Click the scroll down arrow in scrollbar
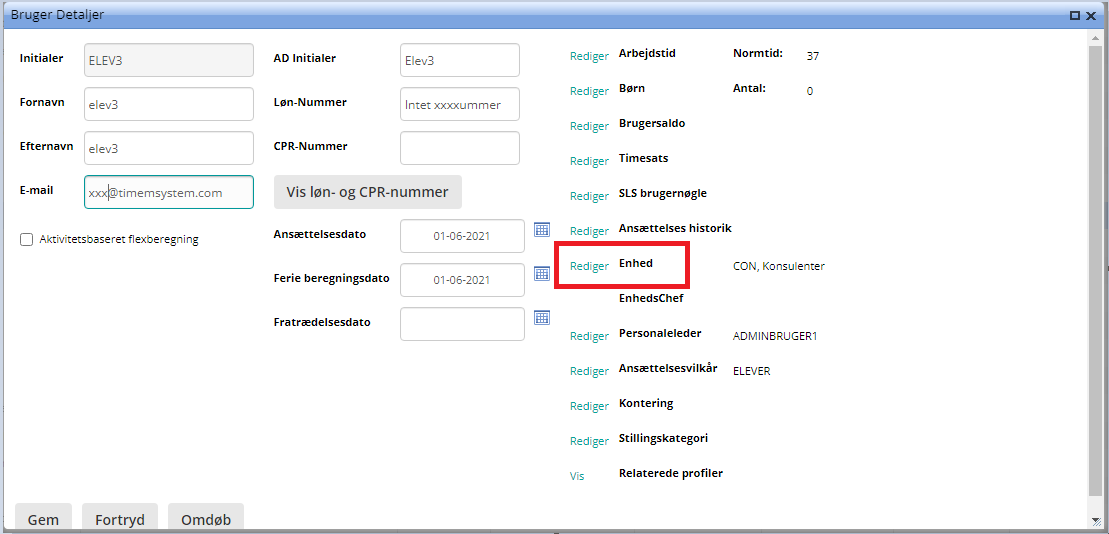 1097,521
